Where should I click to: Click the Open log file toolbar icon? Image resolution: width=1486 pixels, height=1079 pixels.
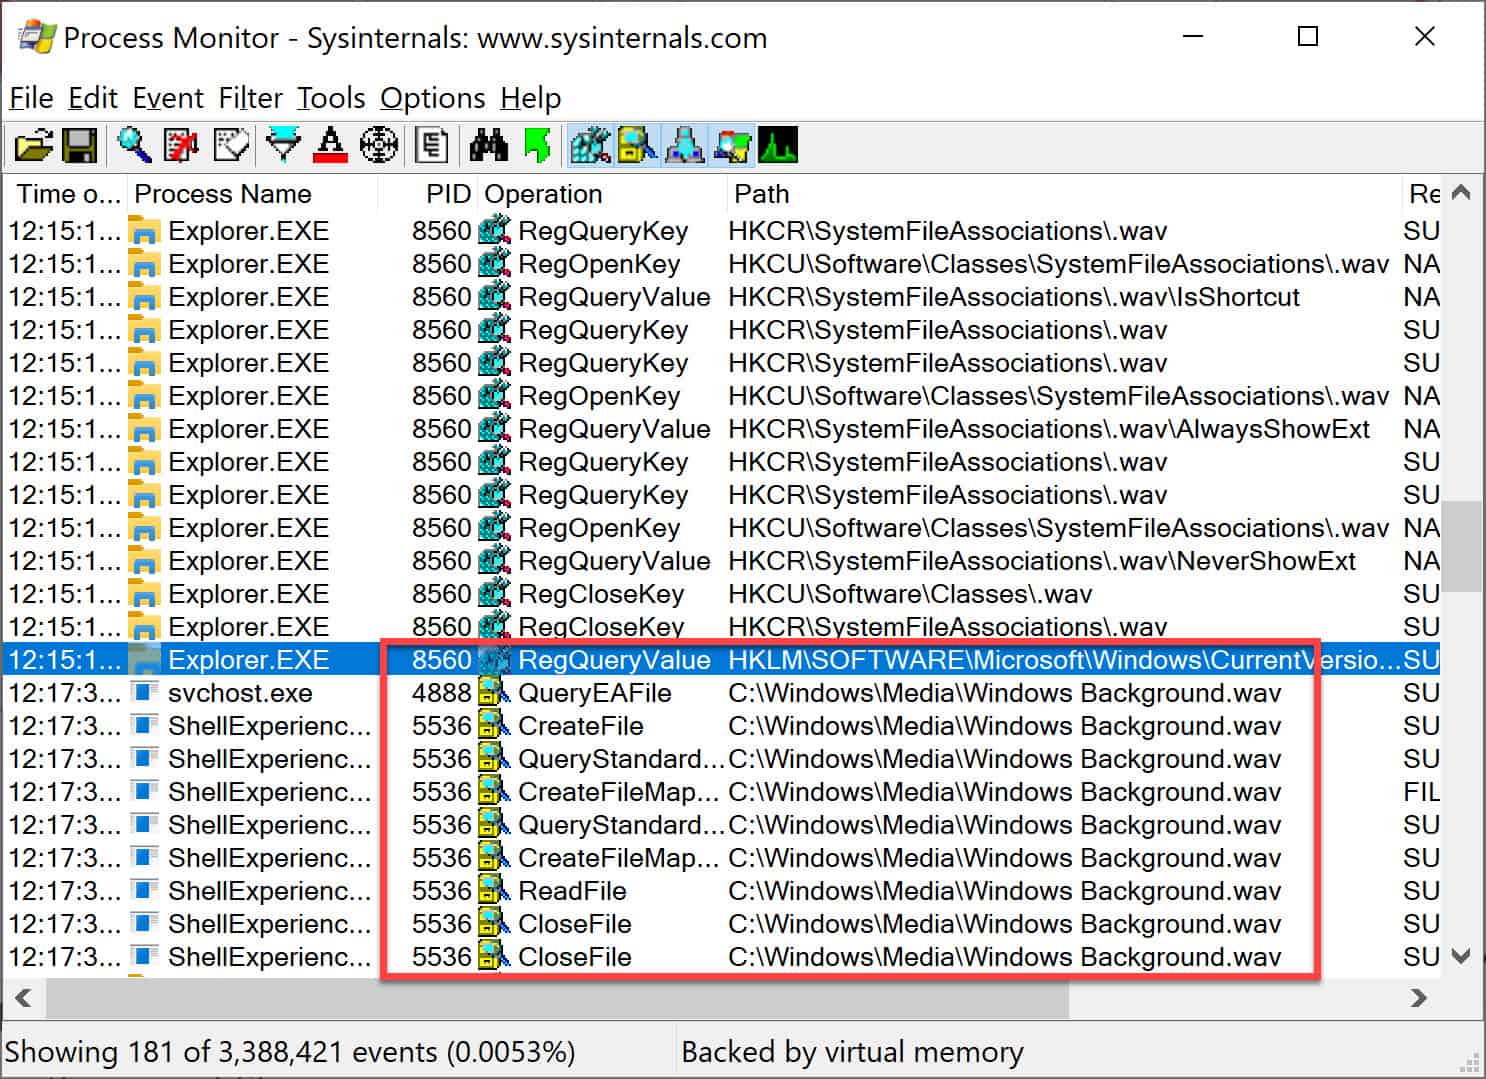click(33, 146)
